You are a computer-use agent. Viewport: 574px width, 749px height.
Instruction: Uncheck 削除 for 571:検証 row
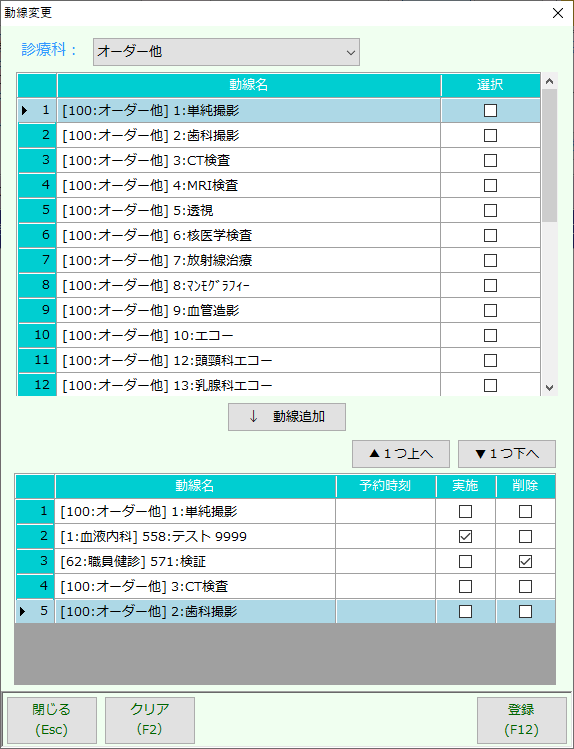(x=525, y=561)
